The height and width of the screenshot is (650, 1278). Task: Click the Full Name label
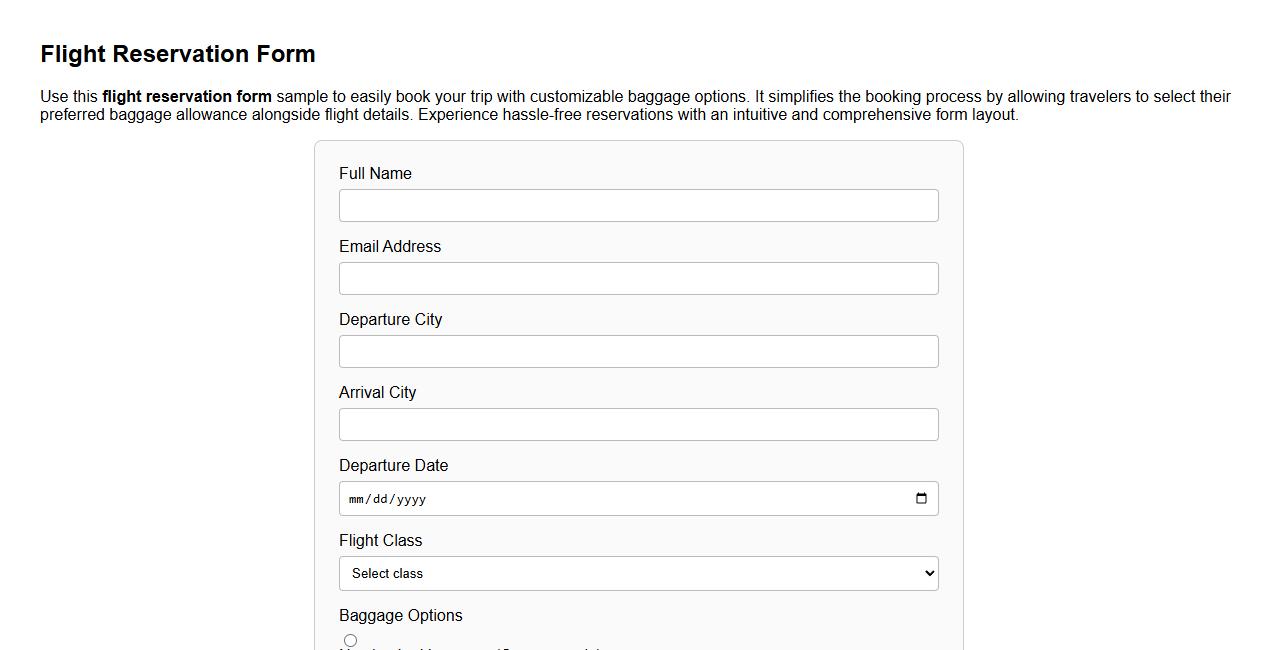376,173
